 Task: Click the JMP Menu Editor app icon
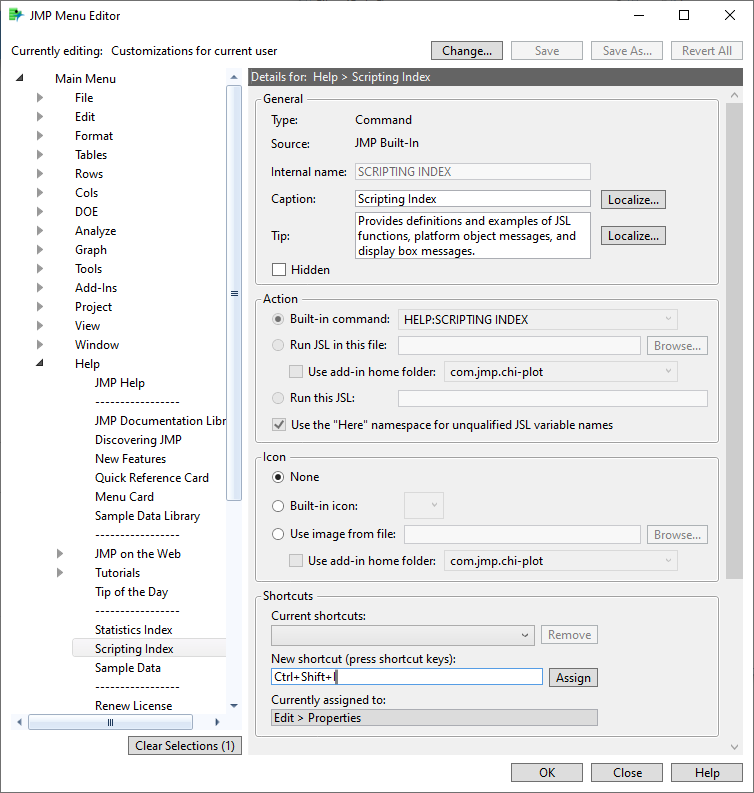pyautogui.click(x=16, y=15)
